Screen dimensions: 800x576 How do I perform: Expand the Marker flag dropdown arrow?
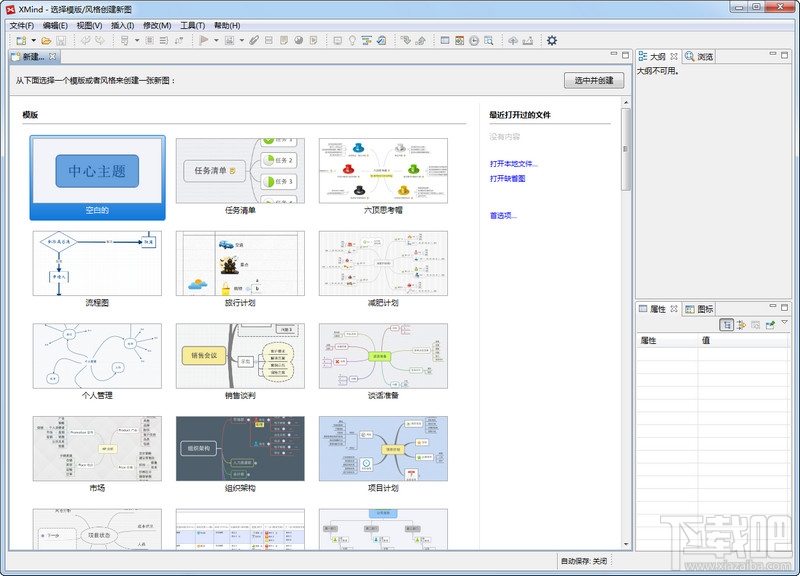pos(216,40)
